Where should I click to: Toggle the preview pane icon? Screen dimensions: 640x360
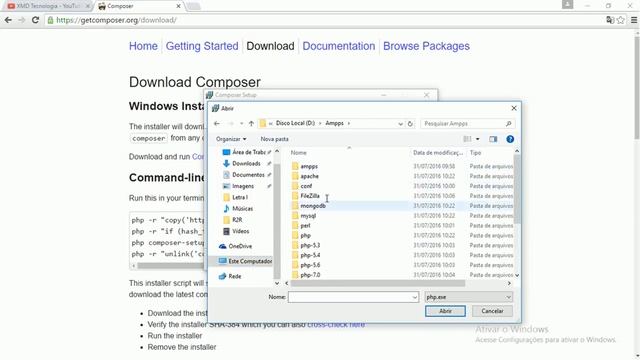tap(493, 139)
